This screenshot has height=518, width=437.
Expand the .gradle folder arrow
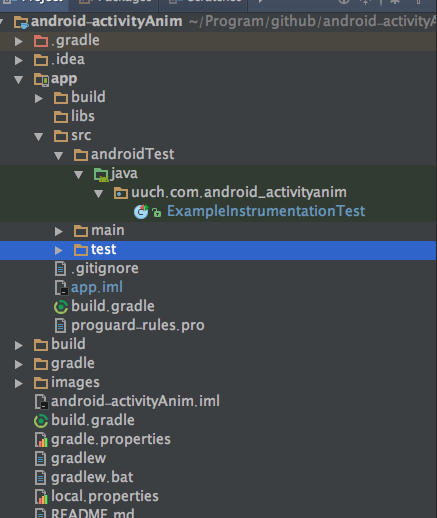coord(19,41)
